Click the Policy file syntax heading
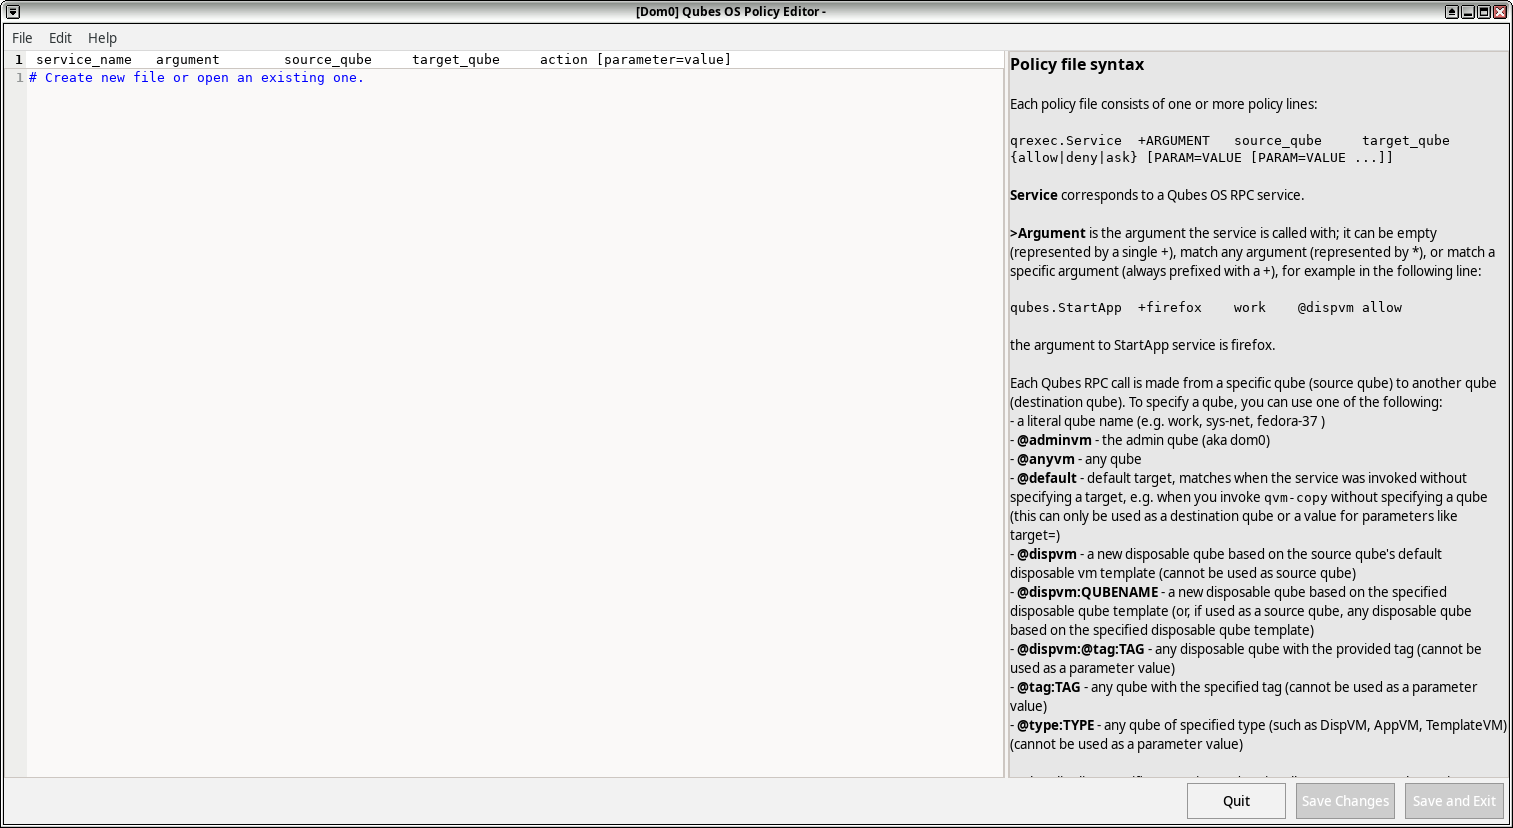 (1075, 64)
